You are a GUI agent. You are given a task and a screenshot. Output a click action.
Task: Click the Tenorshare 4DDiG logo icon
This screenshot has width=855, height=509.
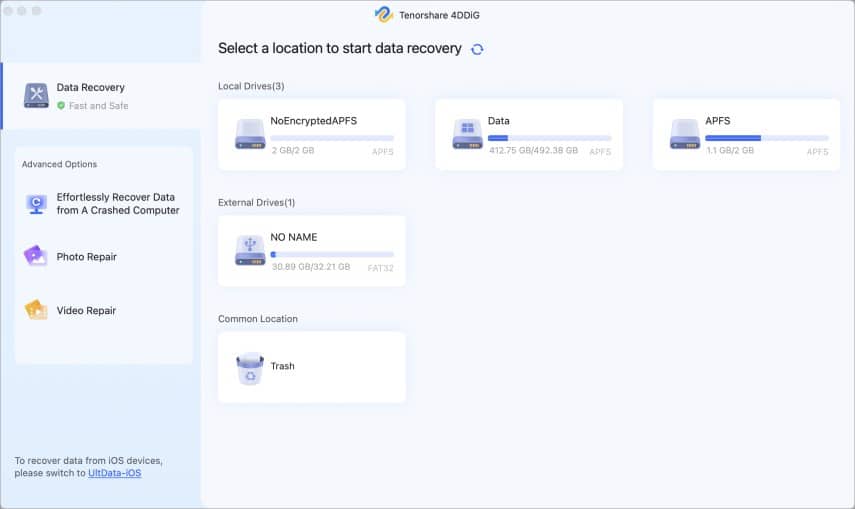(384, 14)
